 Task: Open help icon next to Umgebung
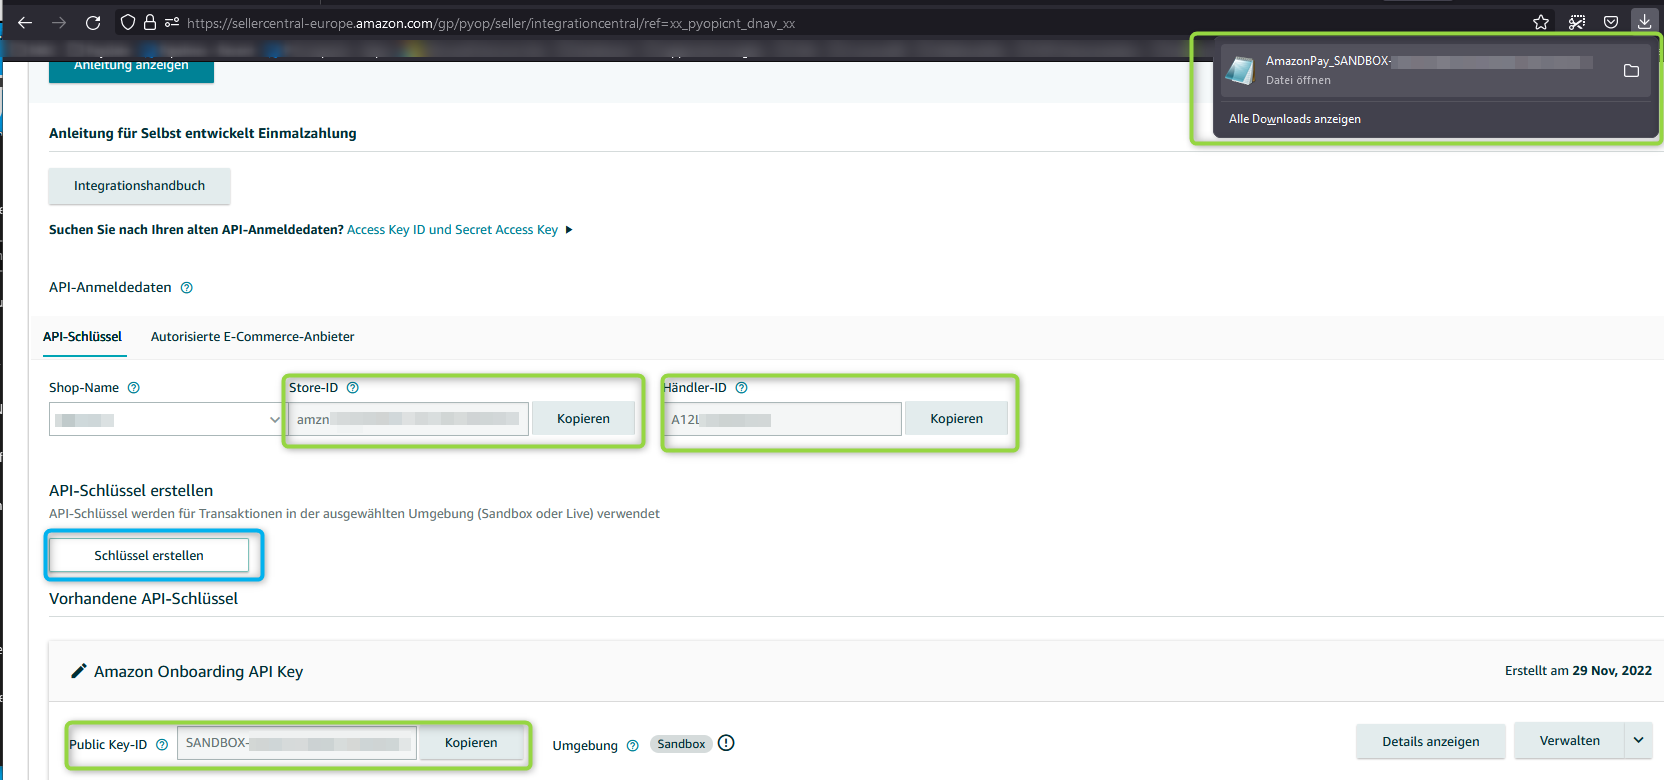[x=632, y=746]
